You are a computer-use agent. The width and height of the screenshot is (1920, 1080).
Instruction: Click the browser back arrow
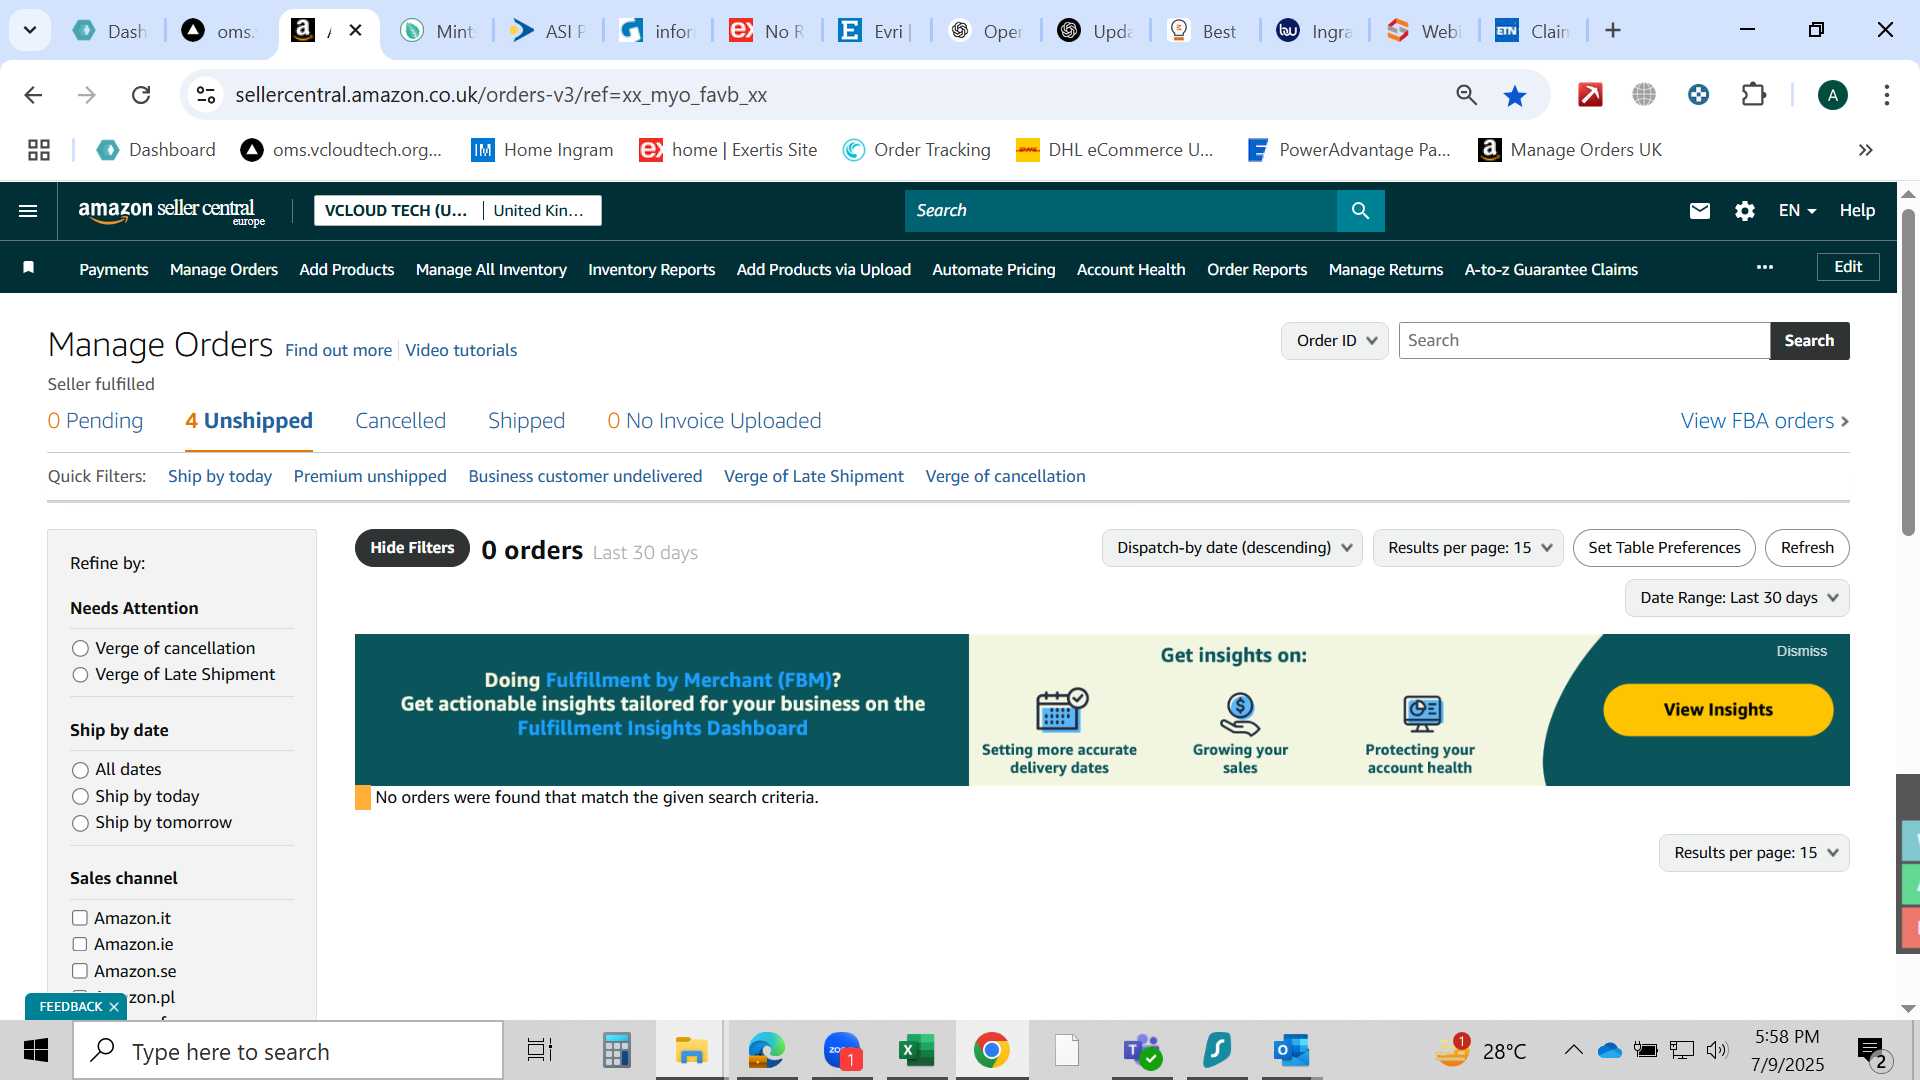click(x=33, y=95)
